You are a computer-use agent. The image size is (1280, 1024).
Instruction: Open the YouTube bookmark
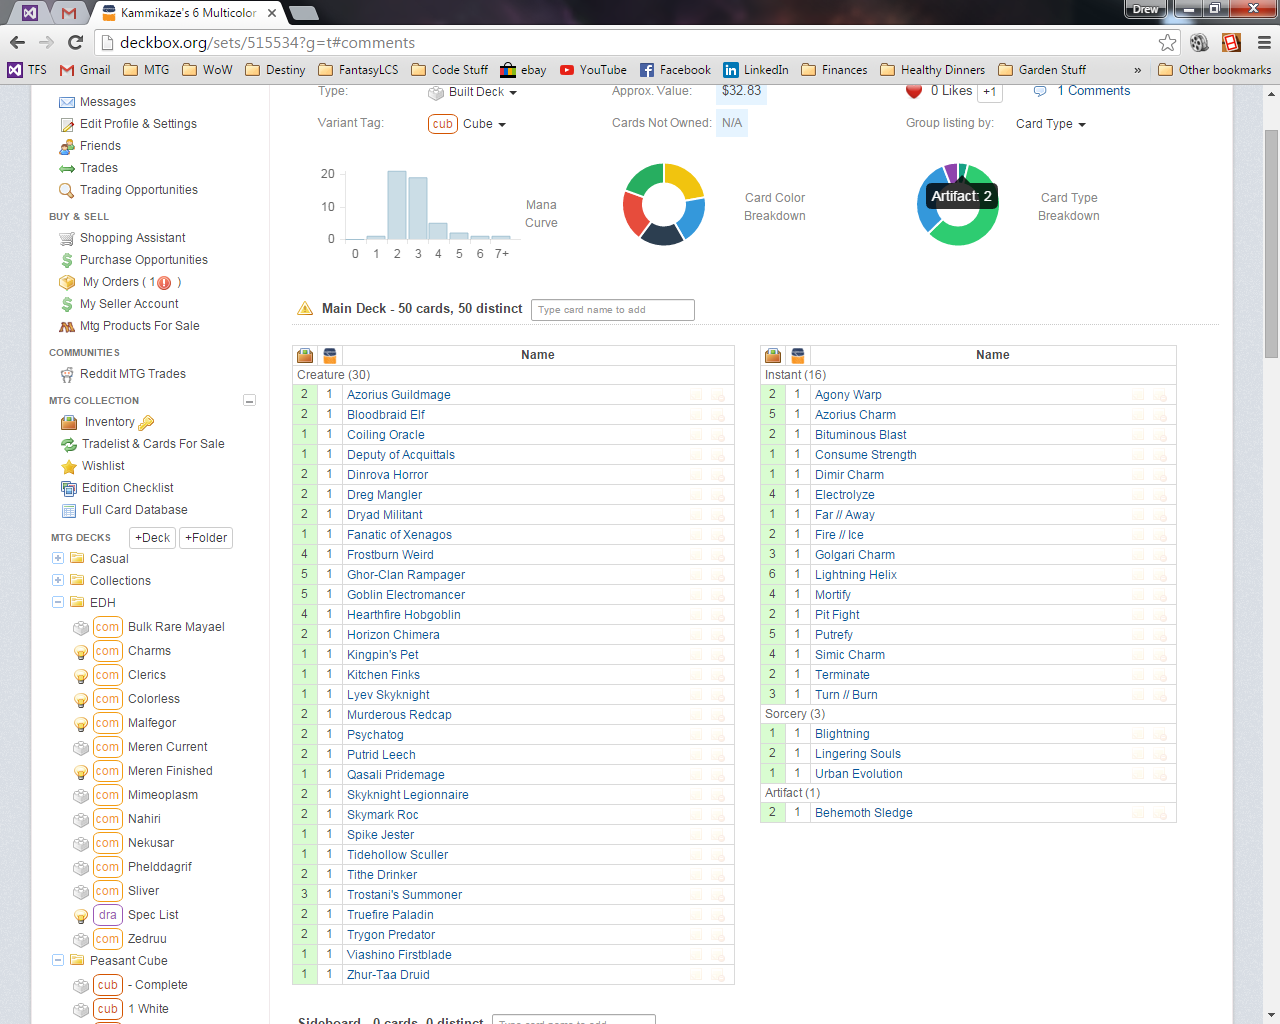pos(593,70)
